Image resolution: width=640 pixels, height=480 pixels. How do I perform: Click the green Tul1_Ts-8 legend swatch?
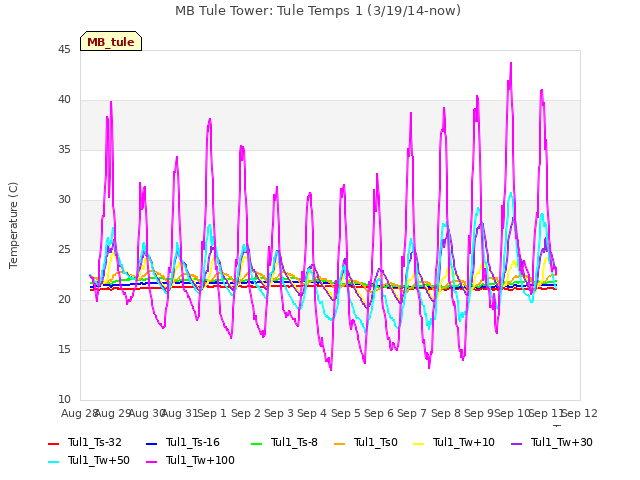(256, 443)
